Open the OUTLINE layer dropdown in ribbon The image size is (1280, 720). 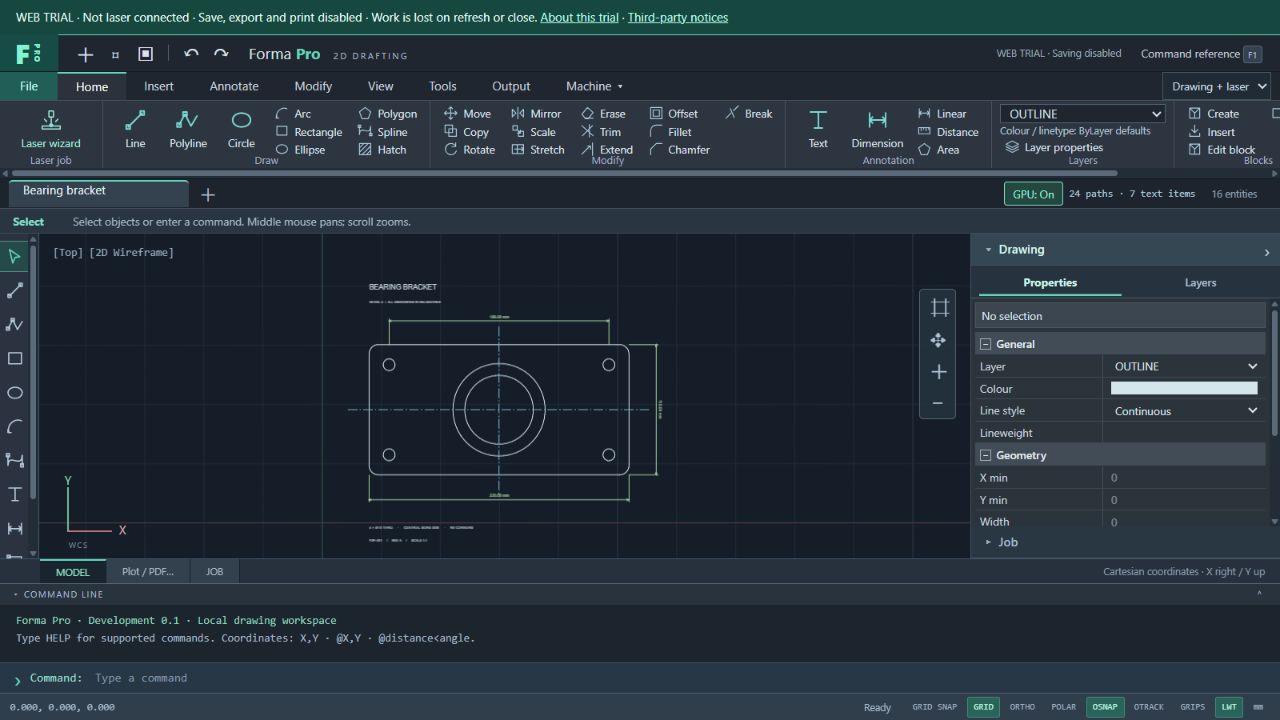pyautogui.click(x=1083, y=114)
